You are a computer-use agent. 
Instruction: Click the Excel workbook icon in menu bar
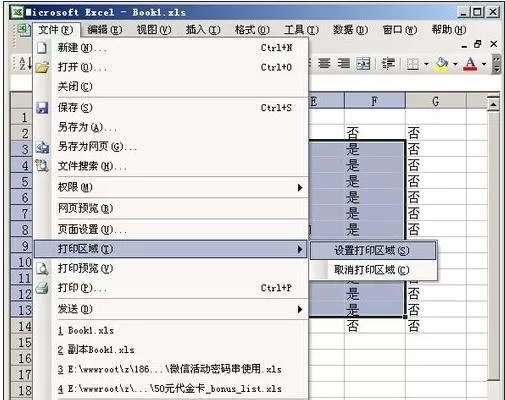pyautogui.click(x=23, y=30)
